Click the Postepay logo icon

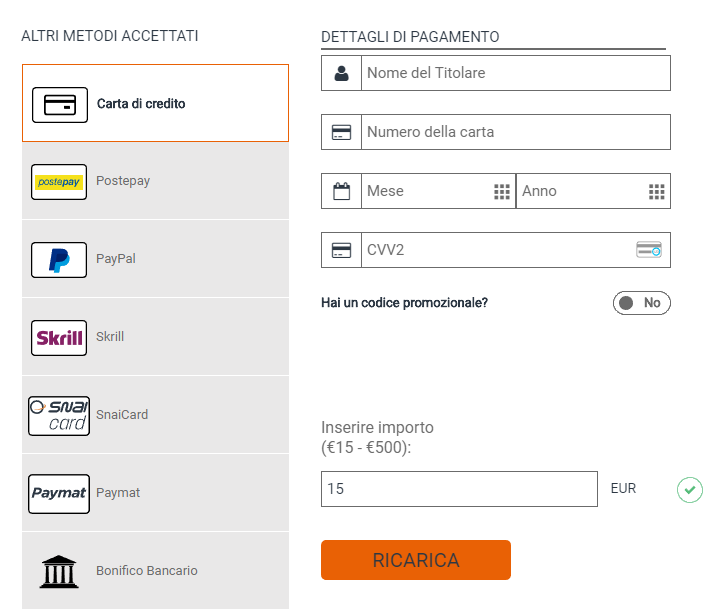59,182
